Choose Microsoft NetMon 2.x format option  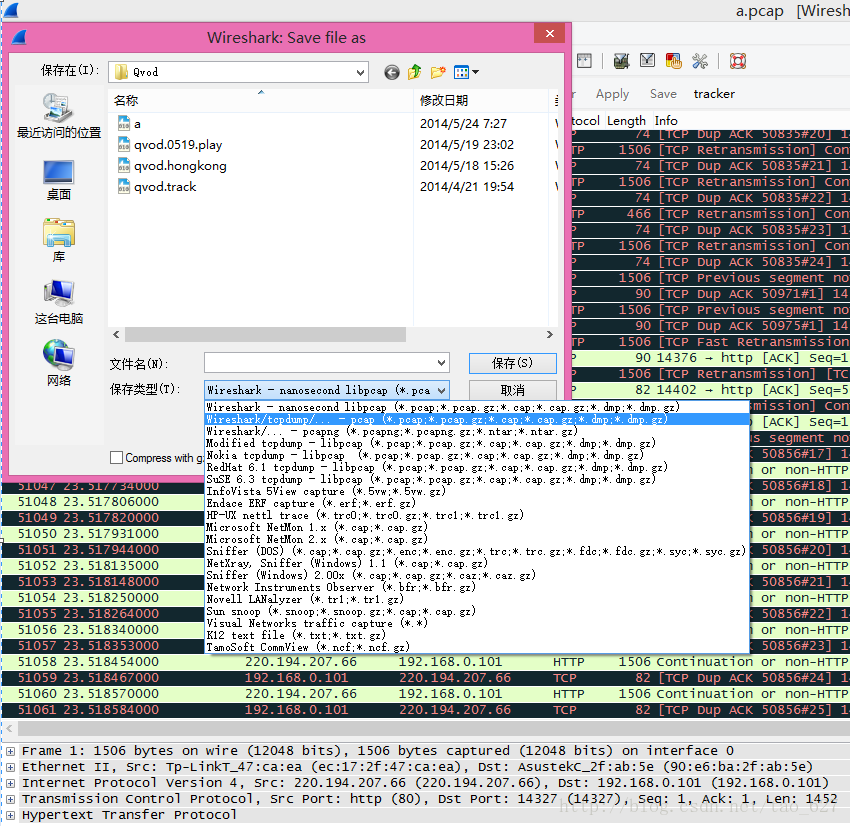(x=476, y=539)
